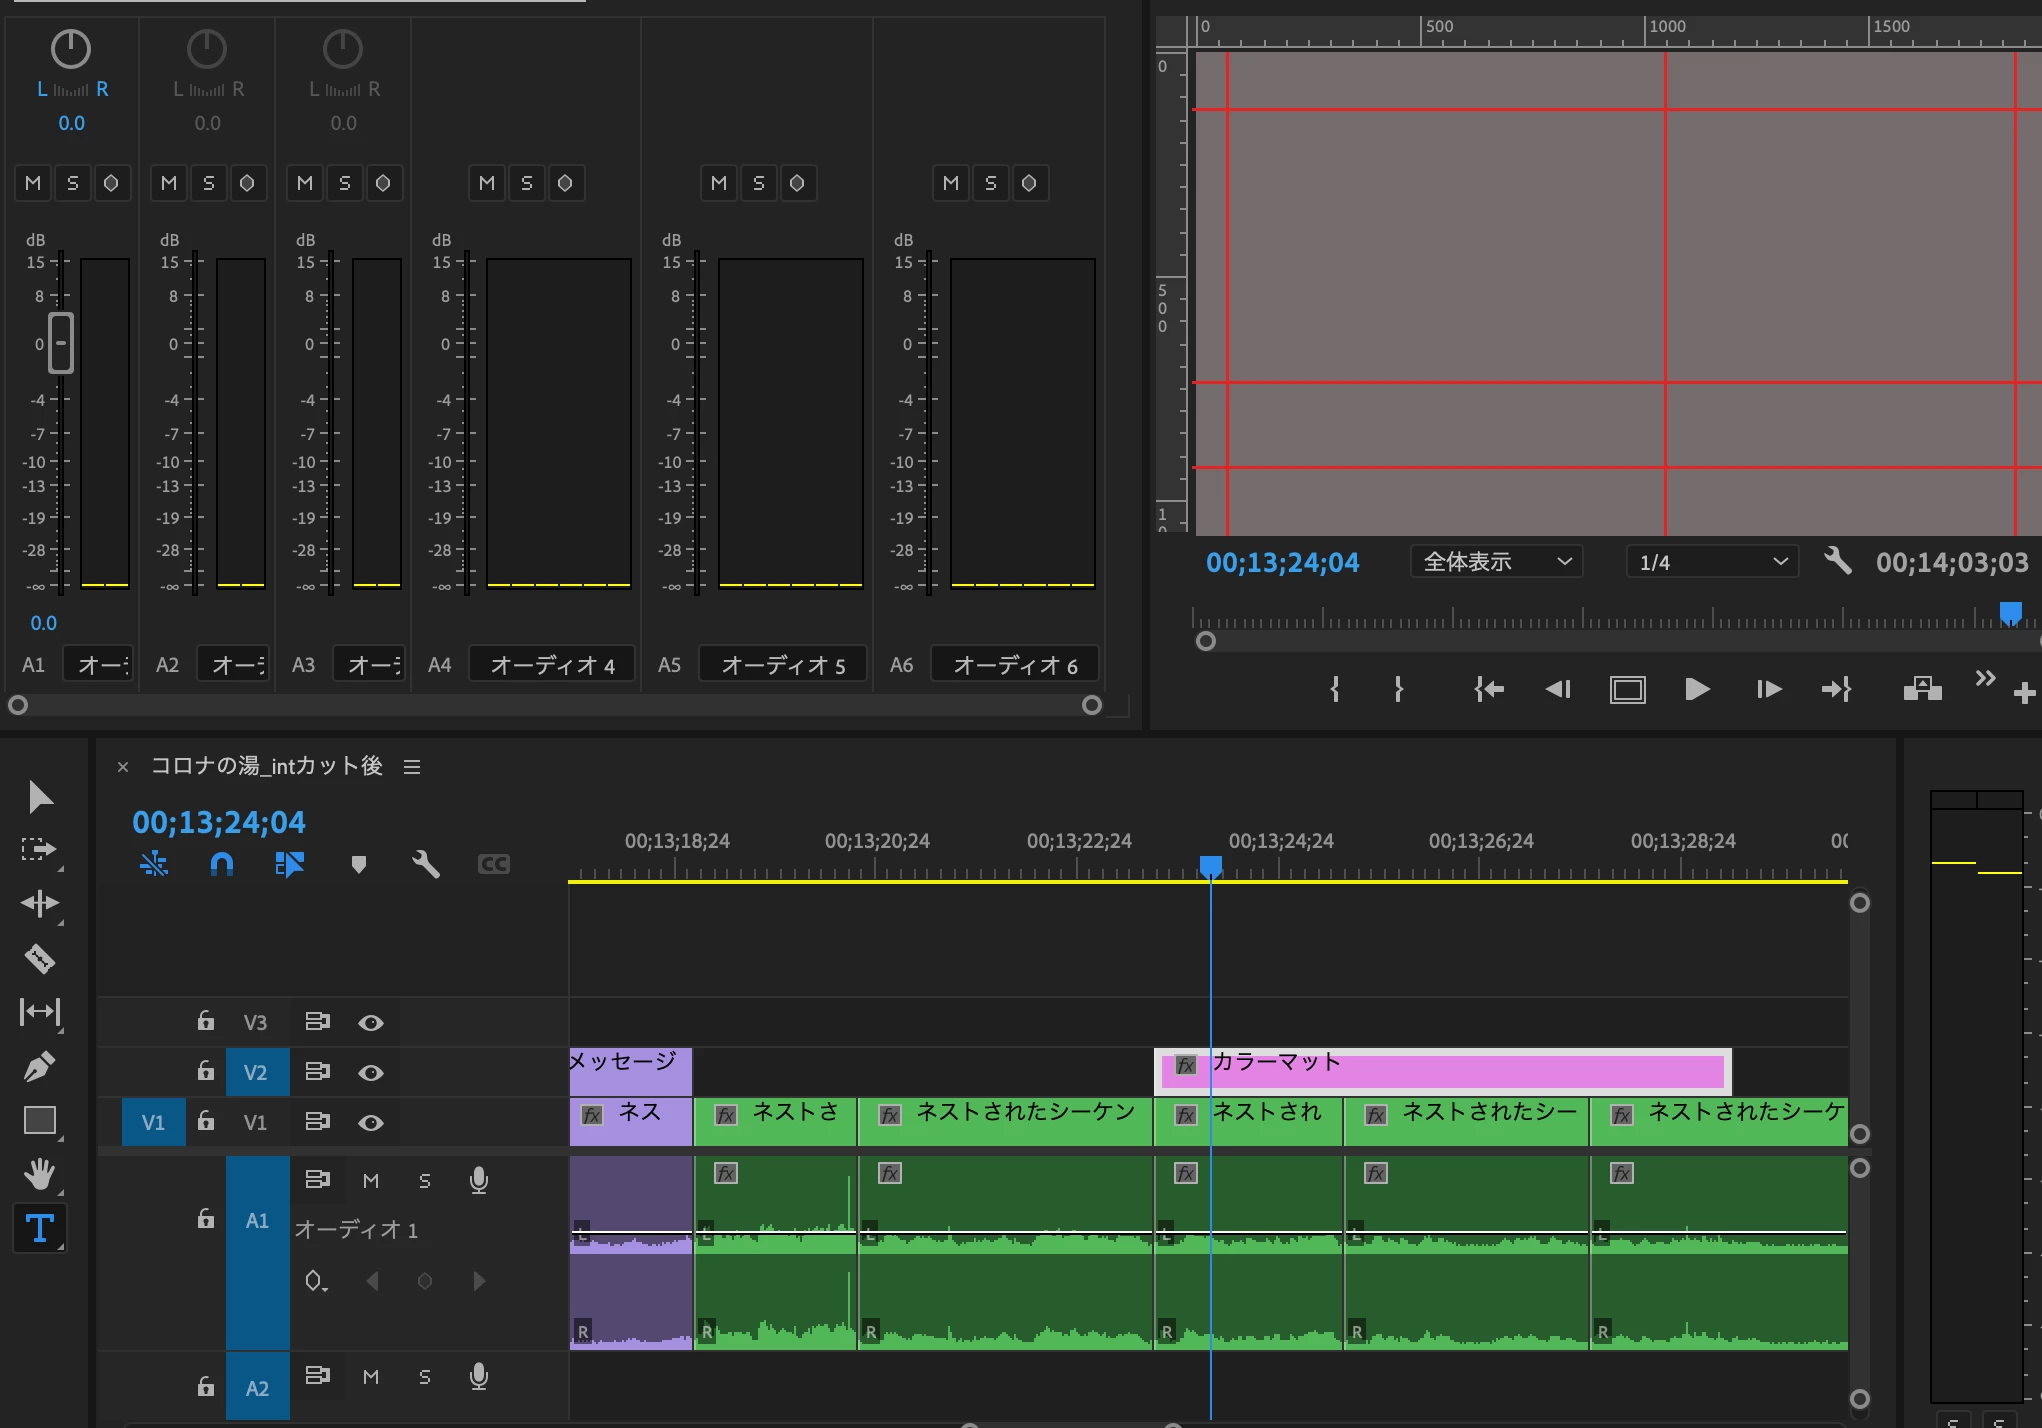Expand the program monitor button overflow chevrons
Image resolution: width=2042 pixels, height=1428 pixels.
click(1985, 679)
